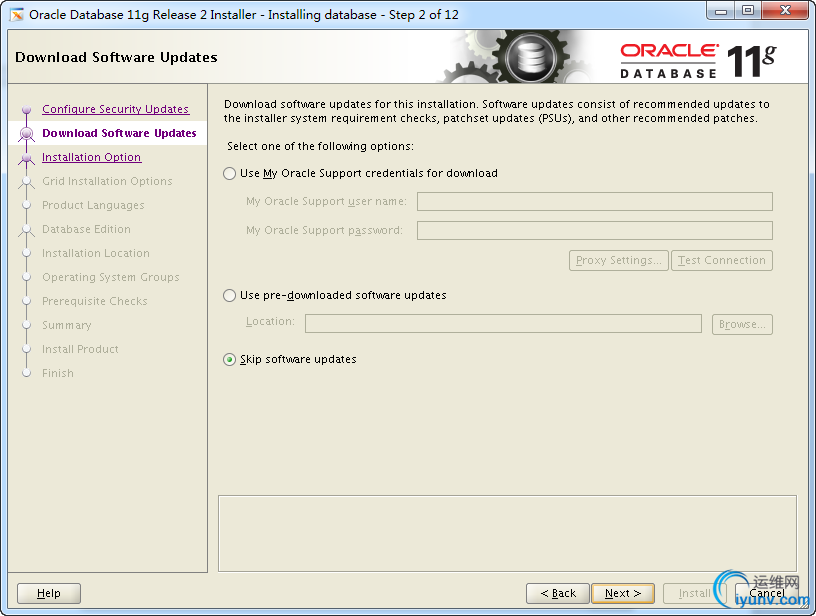The image size is (816, 616).
Task: Click the Location path input field
Action: coord(503,324)
